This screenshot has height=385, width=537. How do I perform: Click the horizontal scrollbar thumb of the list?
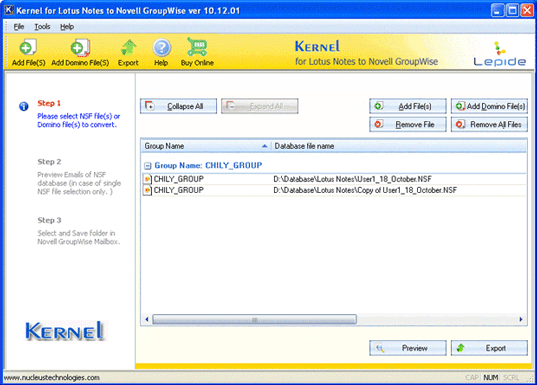[254, 319]
